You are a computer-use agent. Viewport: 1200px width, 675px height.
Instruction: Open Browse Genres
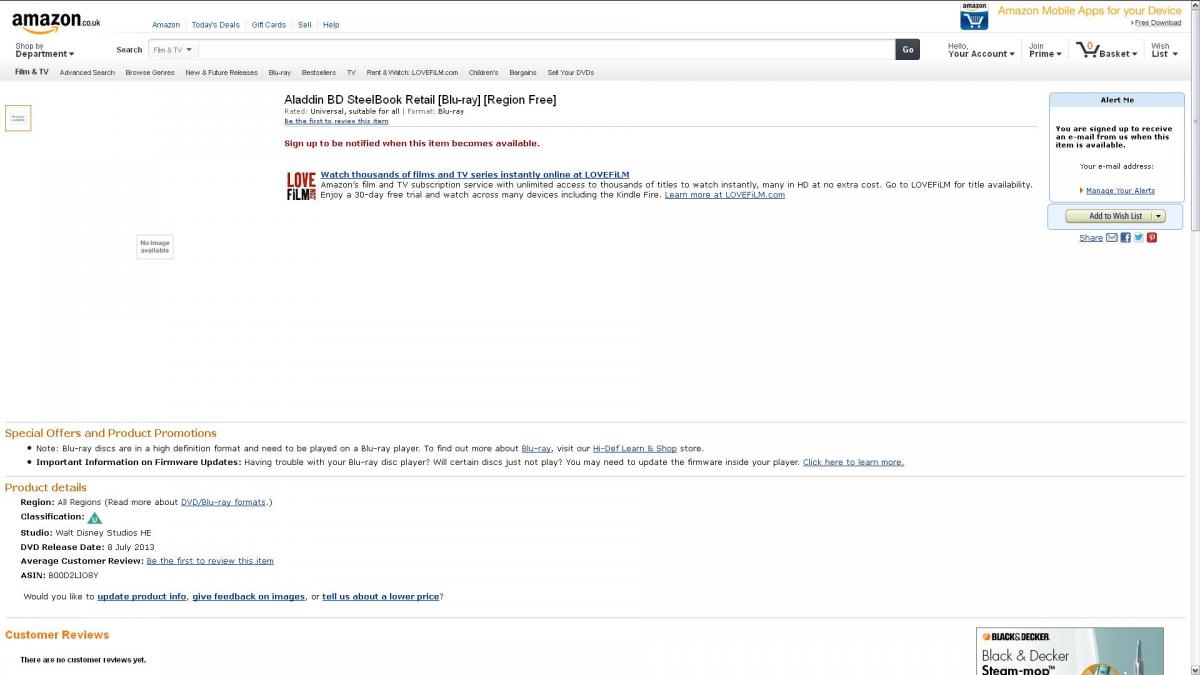point(150,72)
